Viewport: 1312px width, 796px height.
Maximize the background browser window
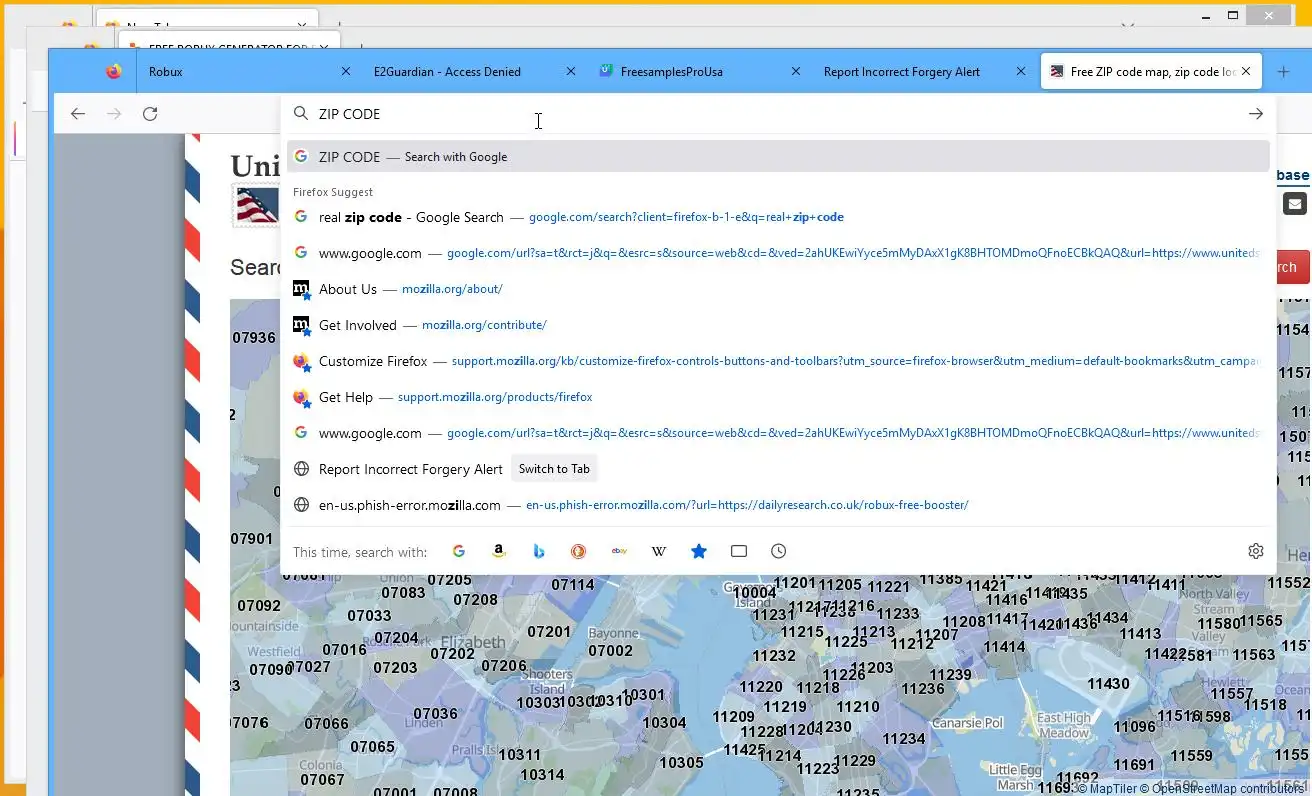coord(1233,15)
